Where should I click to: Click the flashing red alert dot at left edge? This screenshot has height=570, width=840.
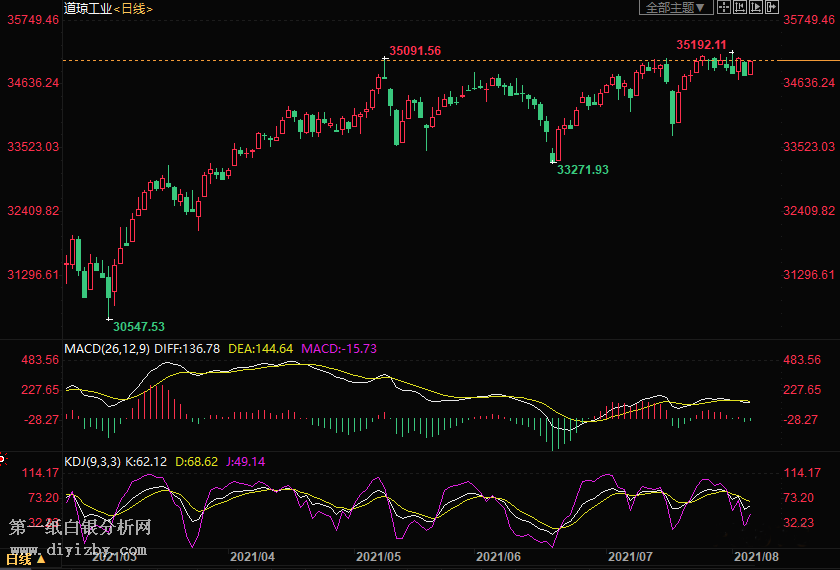click(2, 459)
